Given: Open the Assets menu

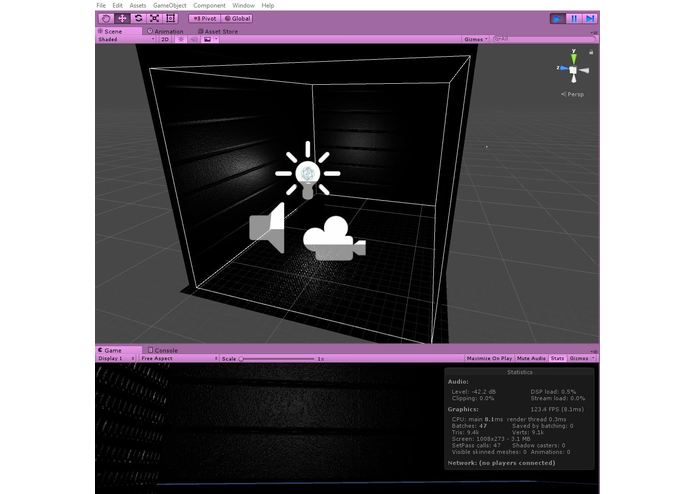Looking at the screenshot, I should tap(138, 5).
